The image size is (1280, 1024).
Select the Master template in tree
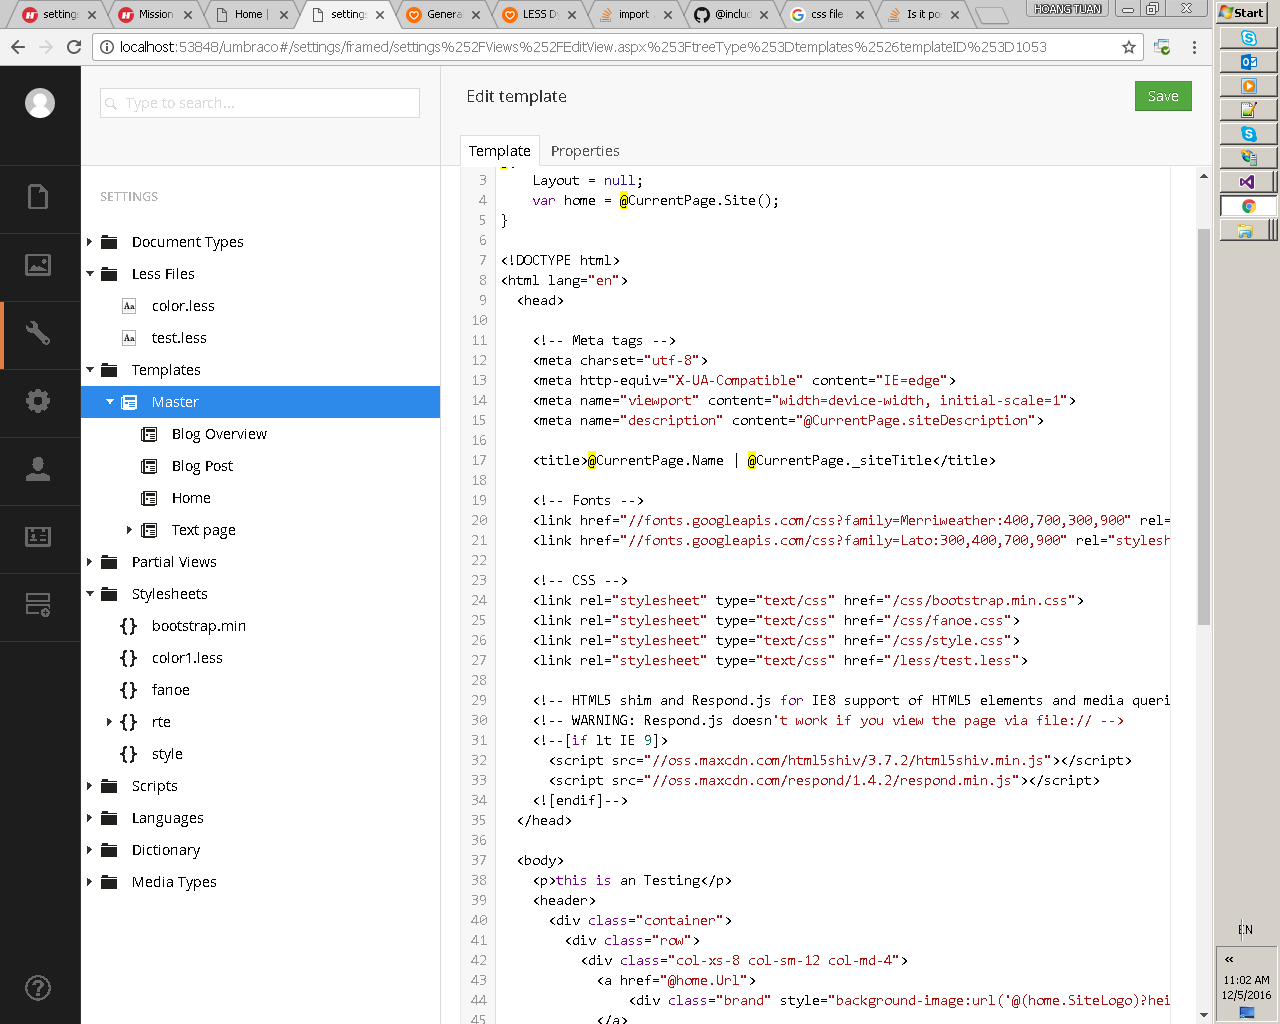260,402
